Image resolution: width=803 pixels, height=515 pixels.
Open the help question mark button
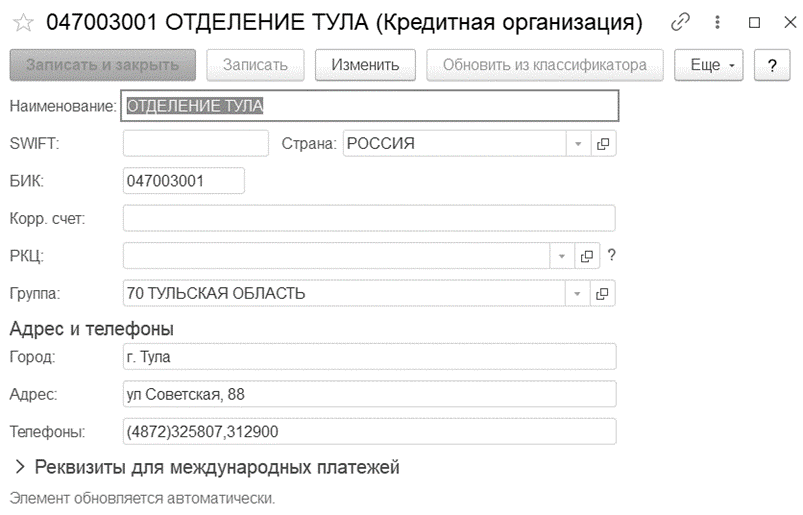coord(772,65)
